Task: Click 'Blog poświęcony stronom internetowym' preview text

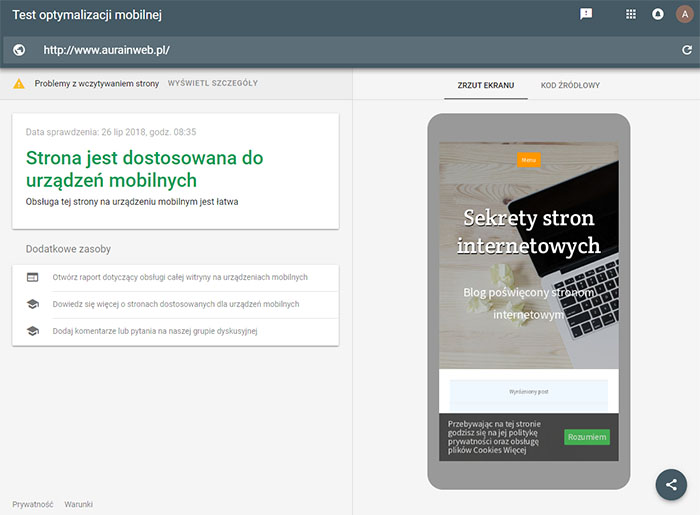Action: (x=529, y=303)
